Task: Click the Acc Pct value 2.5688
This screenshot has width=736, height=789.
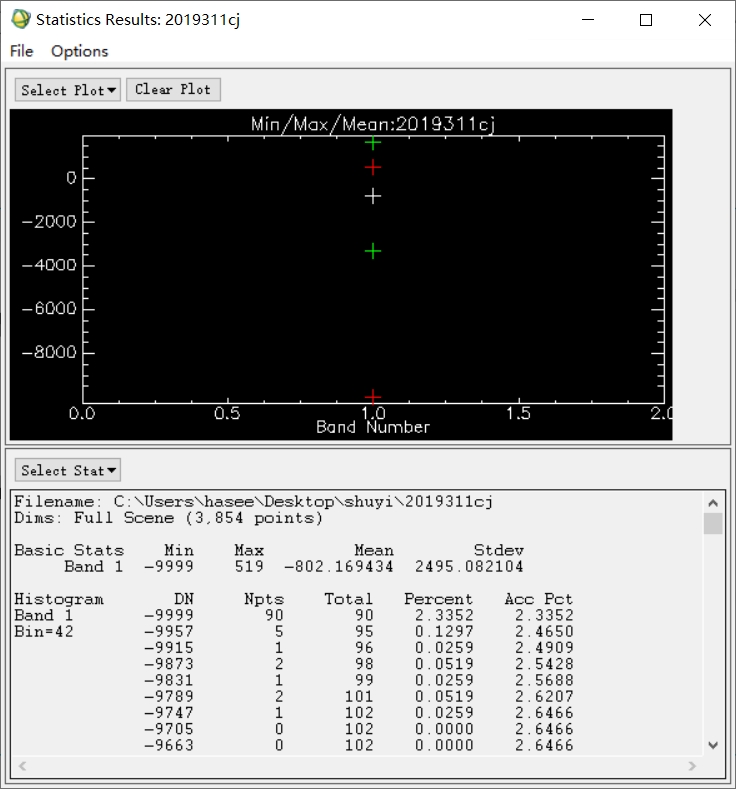Action: tap(544, 680)
